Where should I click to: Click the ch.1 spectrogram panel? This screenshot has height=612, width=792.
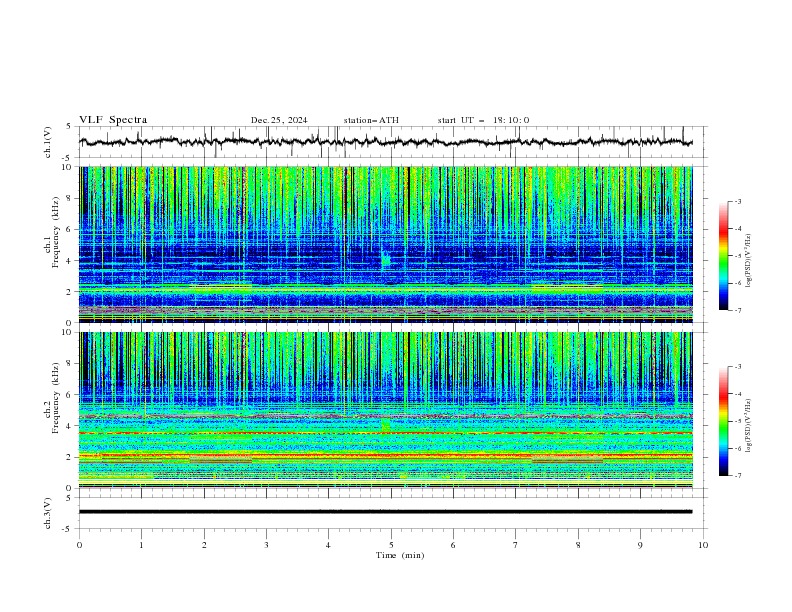pyautogui.click(x=386, y=244)
